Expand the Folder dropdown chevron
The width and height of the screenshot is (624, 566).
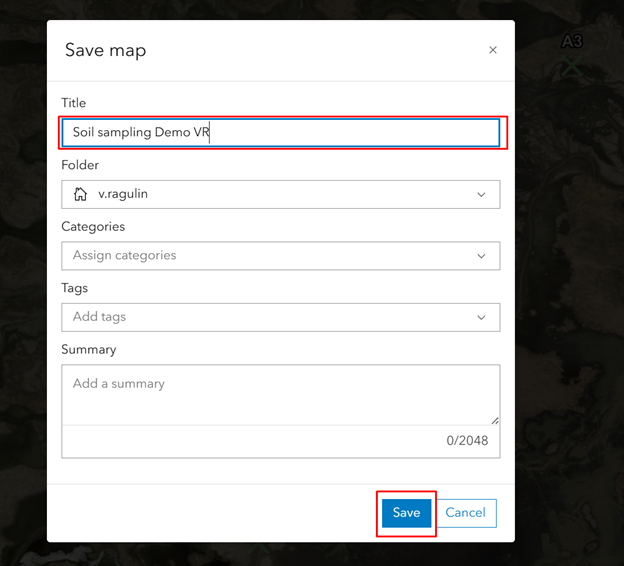(x=482, y=195)
